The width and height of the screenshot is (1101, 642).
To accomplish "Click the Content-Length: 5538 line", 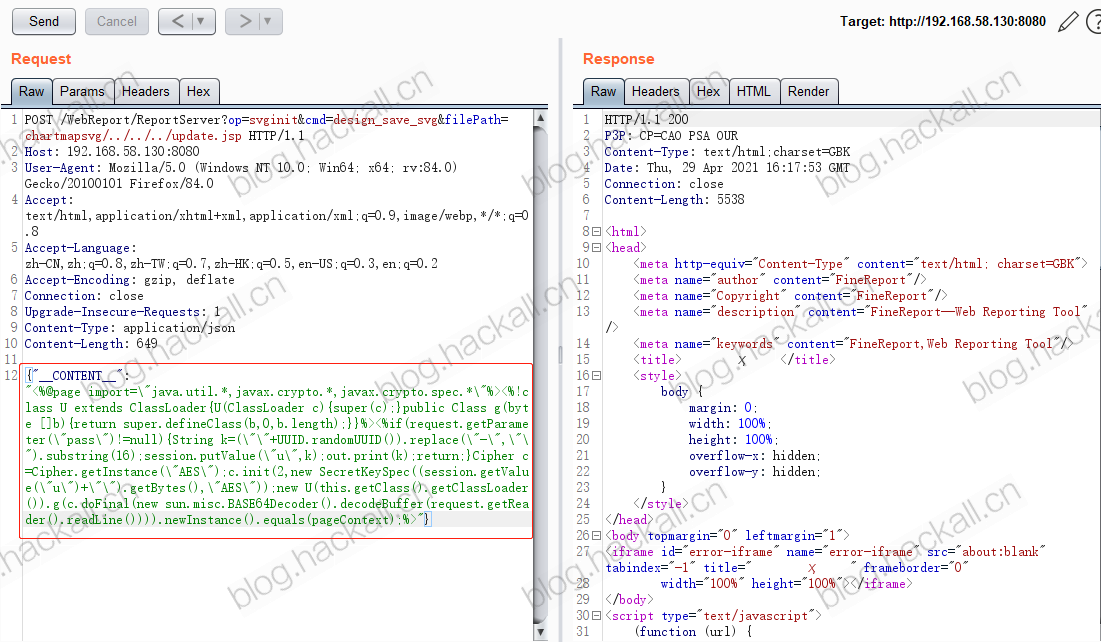I will tap(674, 200).
